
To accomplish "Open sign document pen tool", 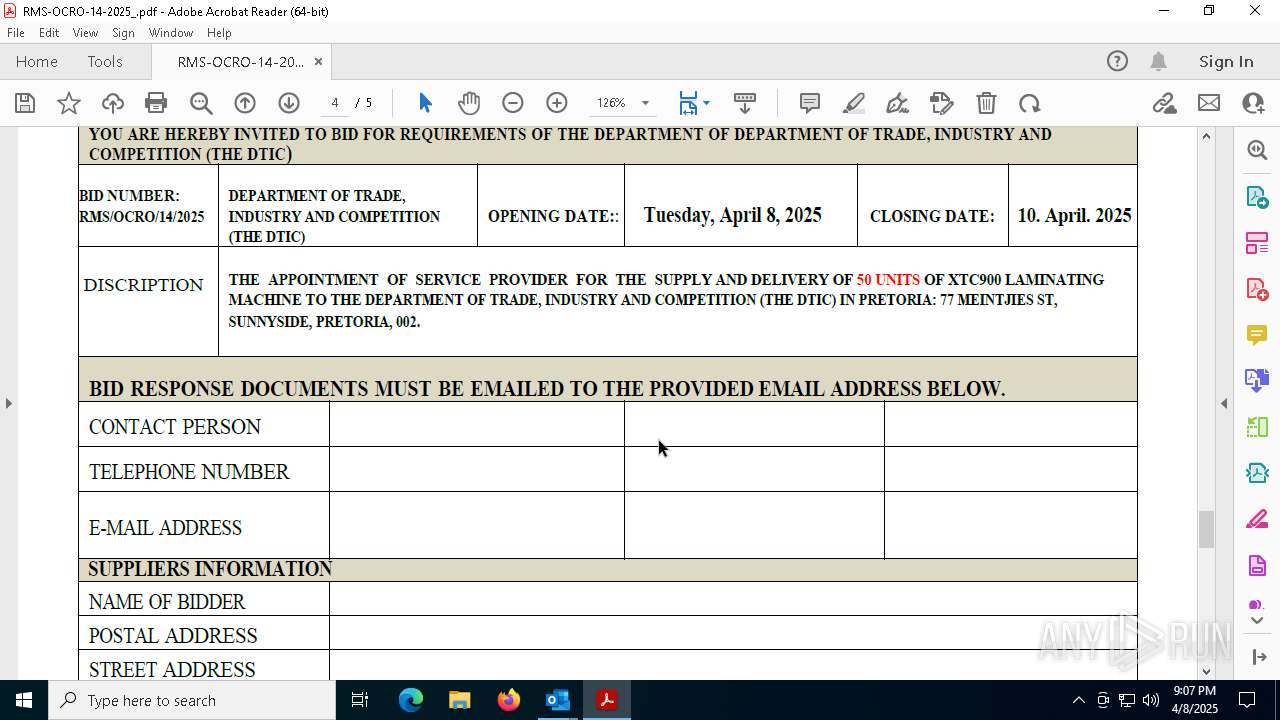I will 898,103.
